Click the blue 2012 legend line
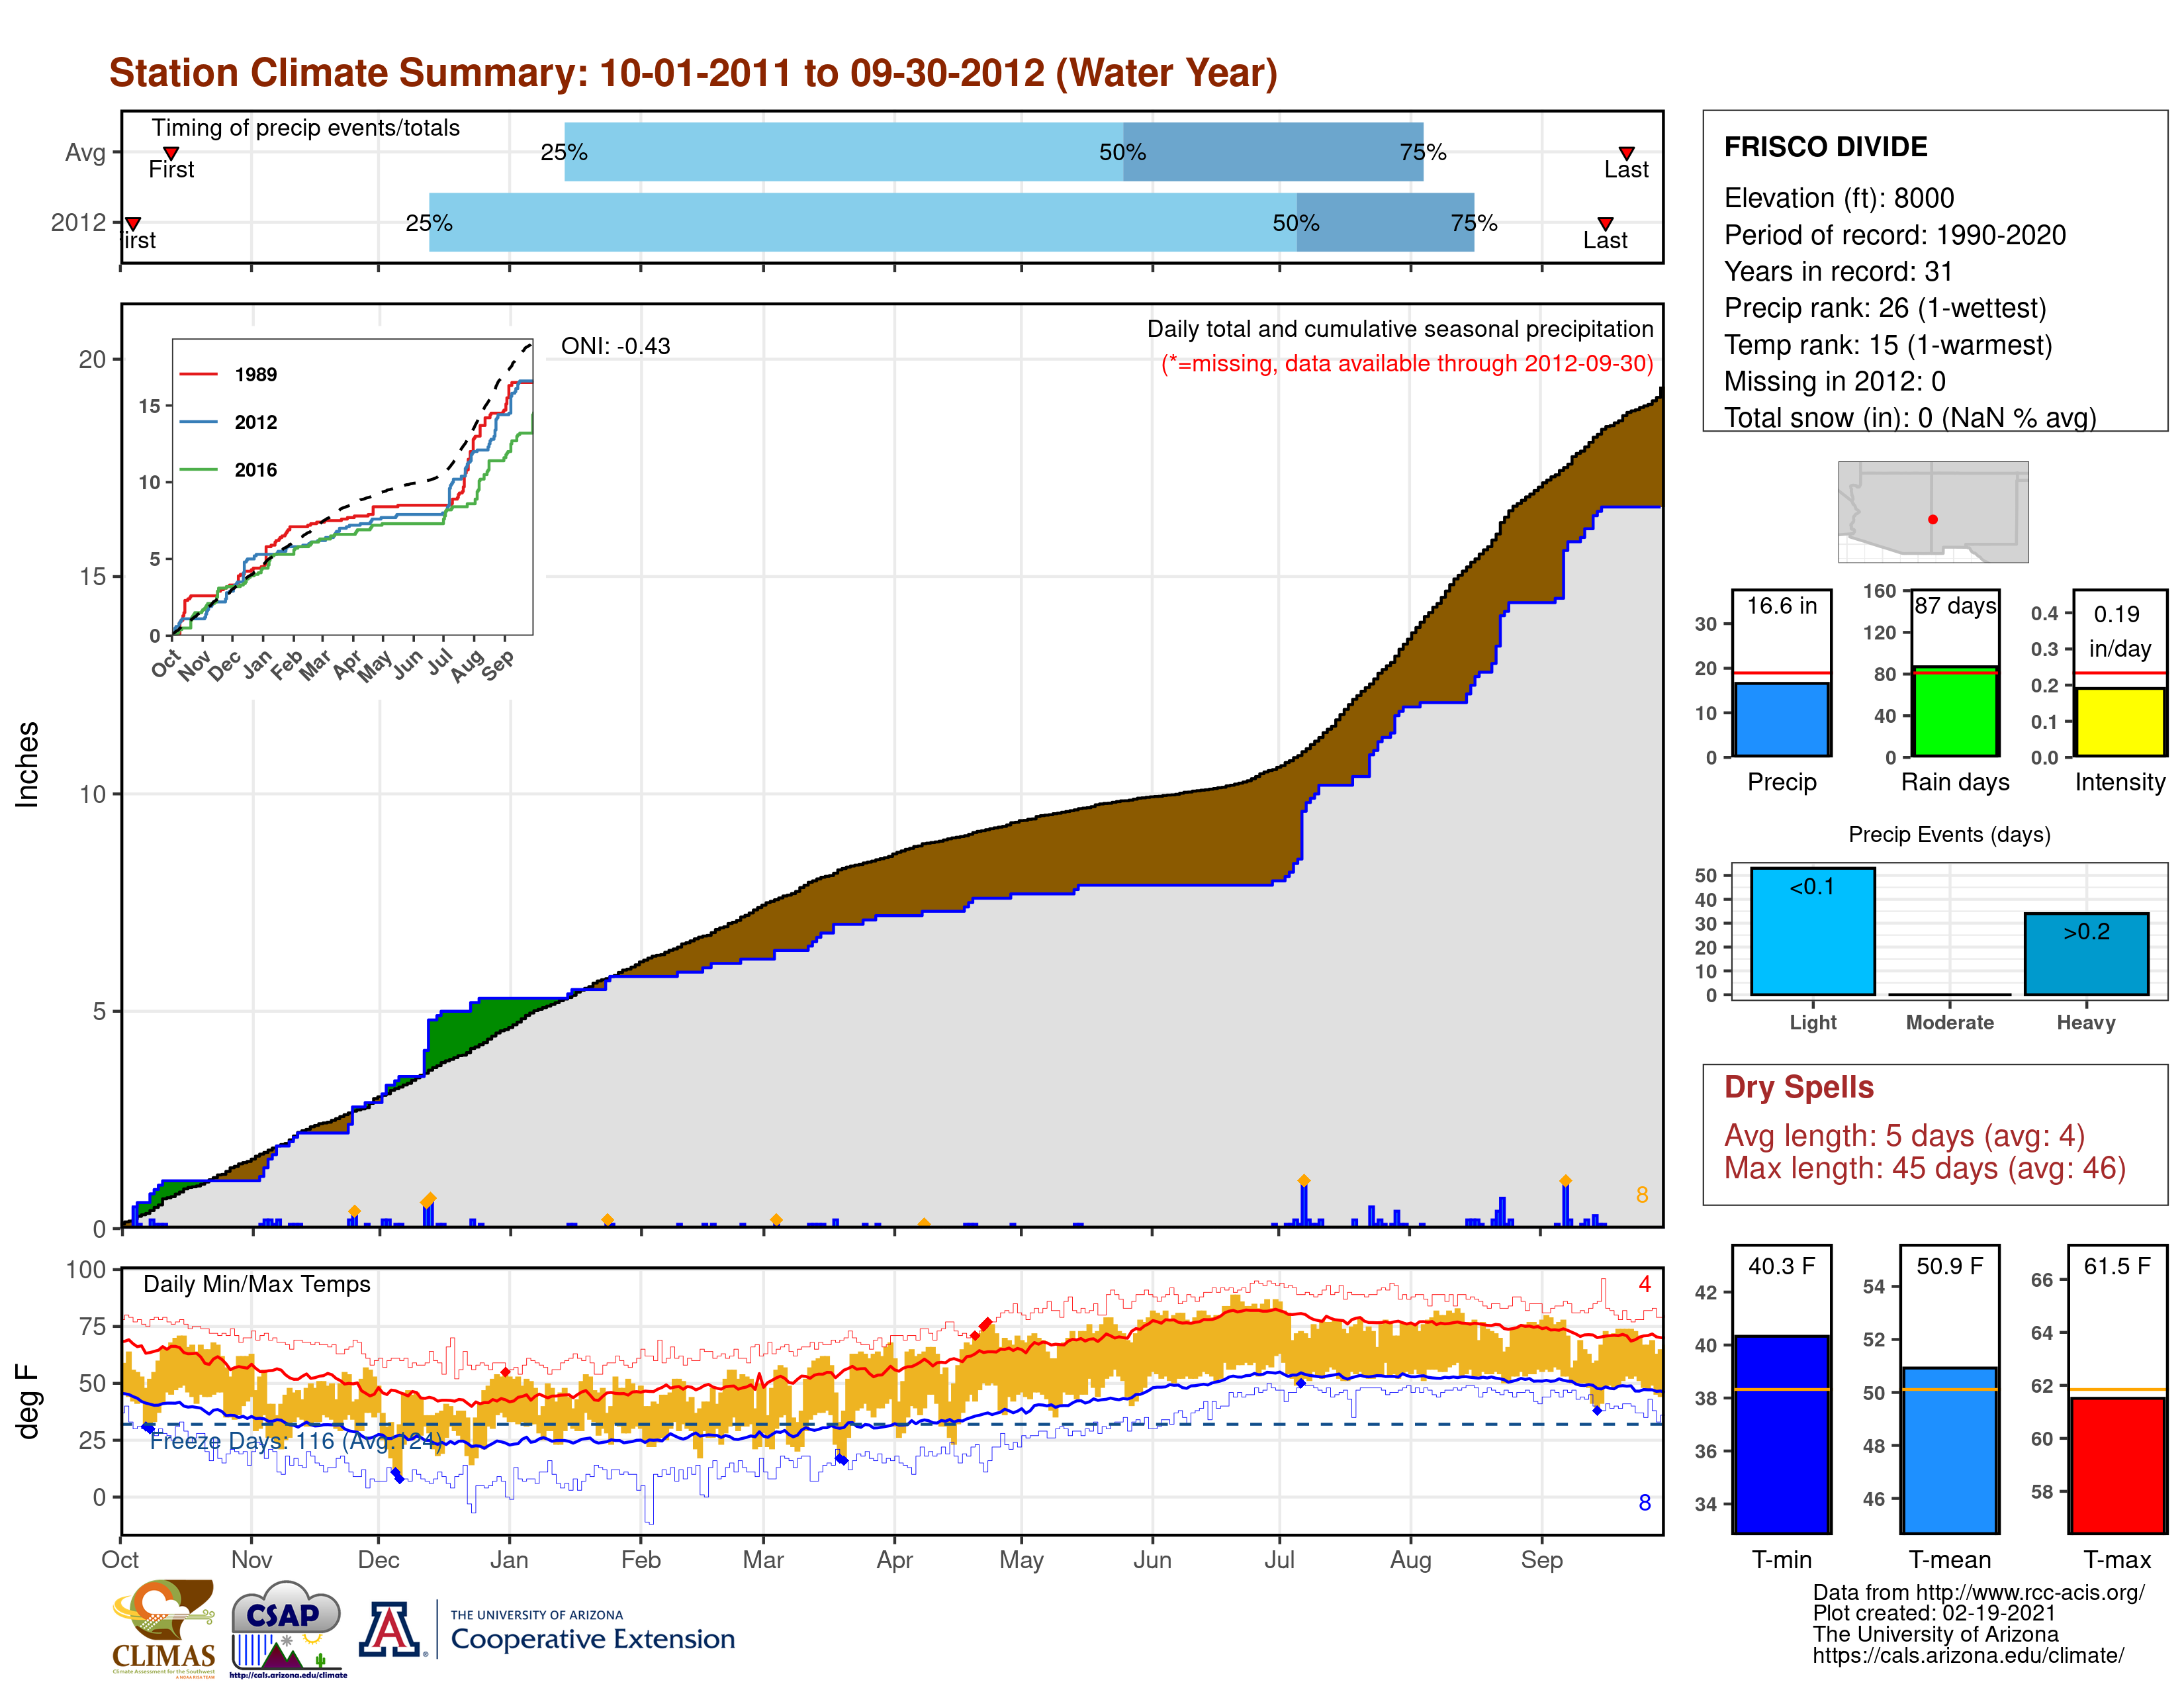2184x1688 pixels. click(198, 422)
